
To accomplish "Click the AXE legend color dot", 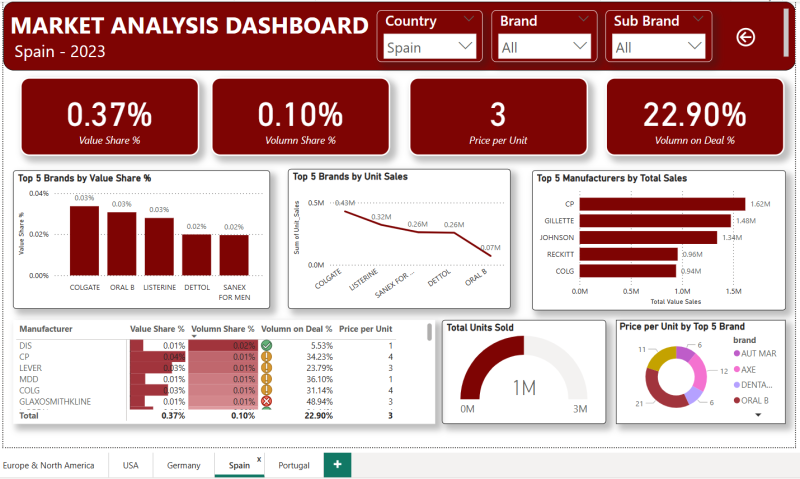I will pyautogui.click(x=737, y=369).
